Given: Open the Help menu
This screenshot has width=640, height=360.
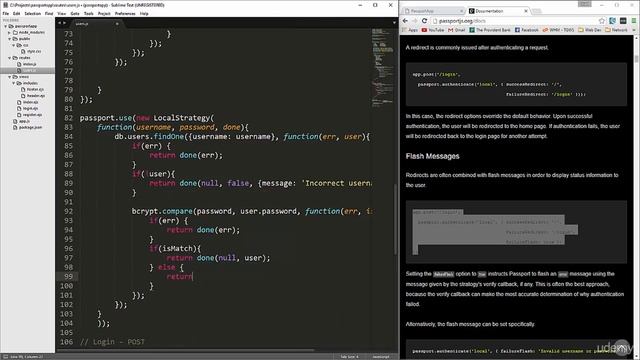Looking at the screenshot, I should pyautogui.click(x=144, y=13).
